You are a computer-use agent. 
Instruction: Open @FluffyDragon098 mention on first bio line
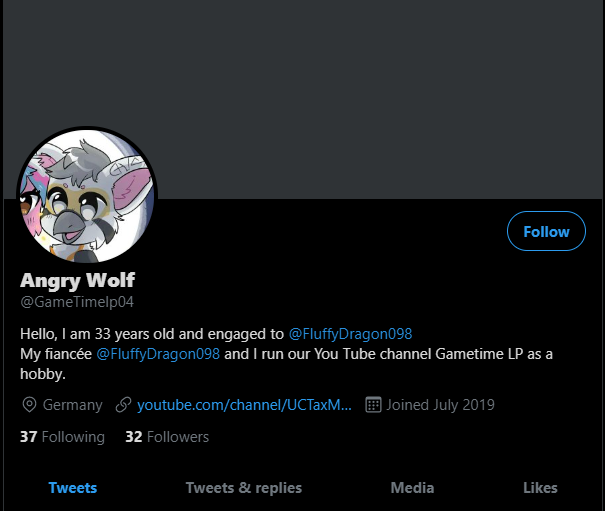coord(350,334)
